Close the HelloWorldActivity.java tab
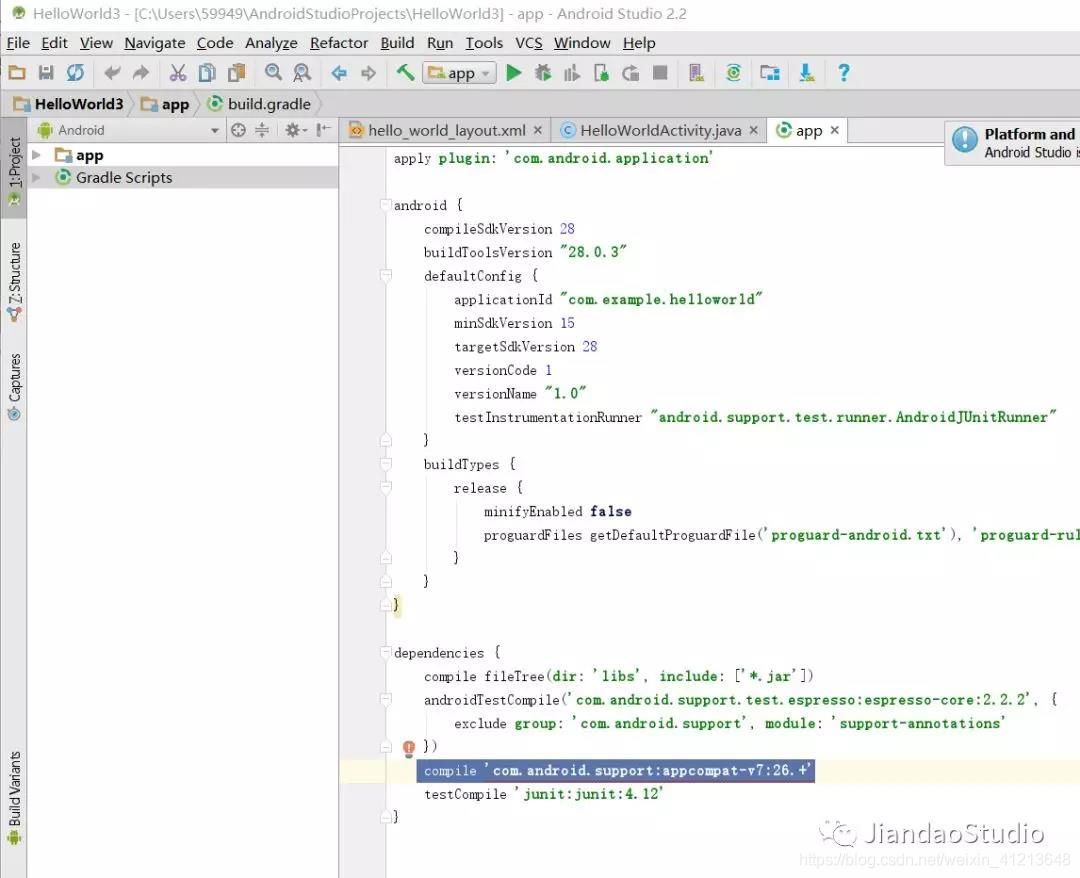Screen dimensions: 1080x878 (754, 130)
